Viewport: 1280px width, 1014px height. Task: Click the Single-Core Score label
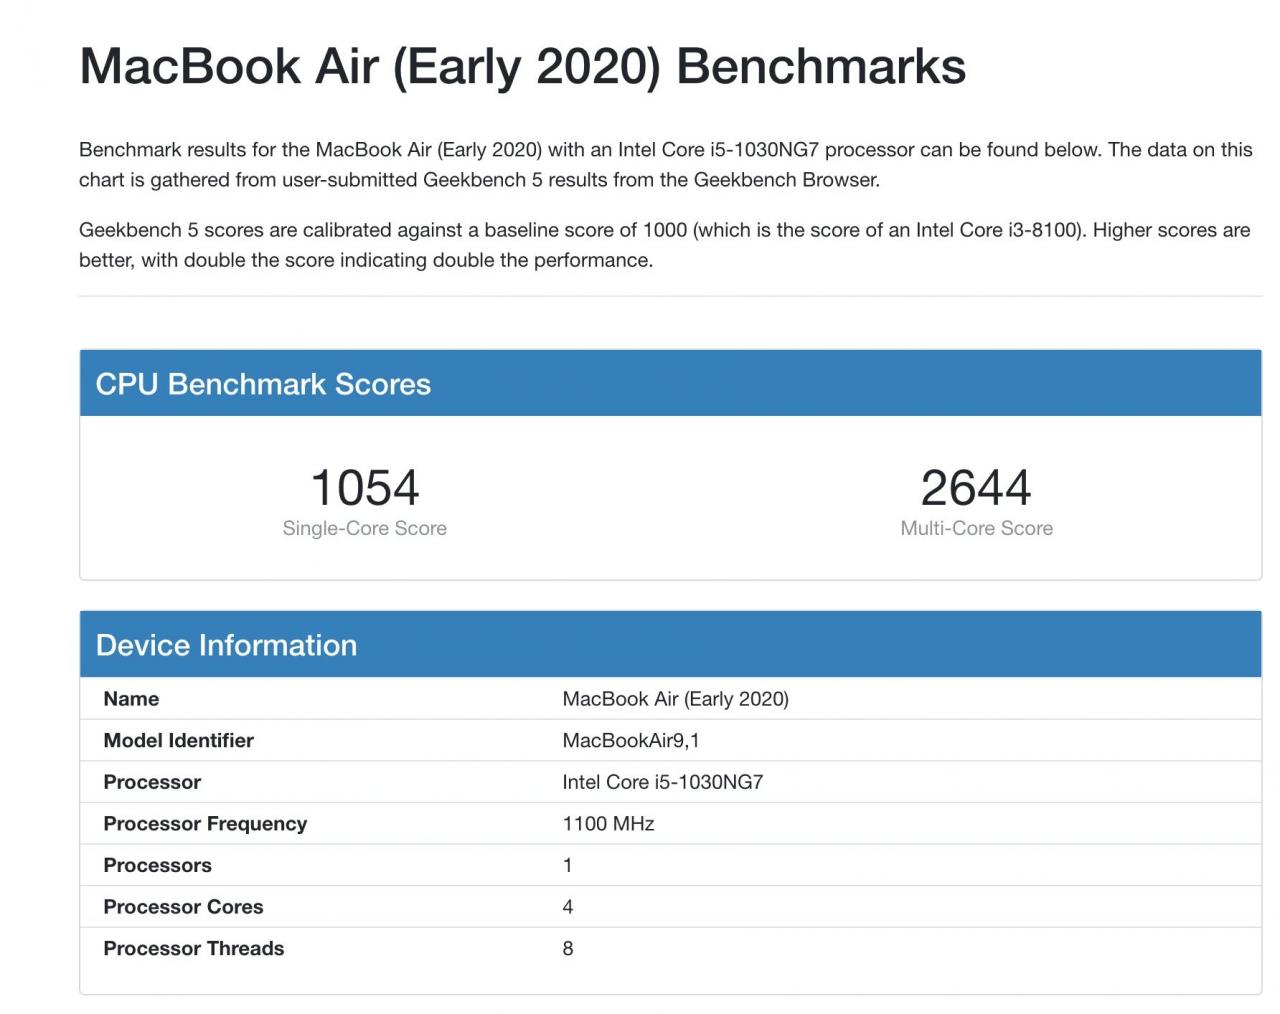tap(364, 528)
